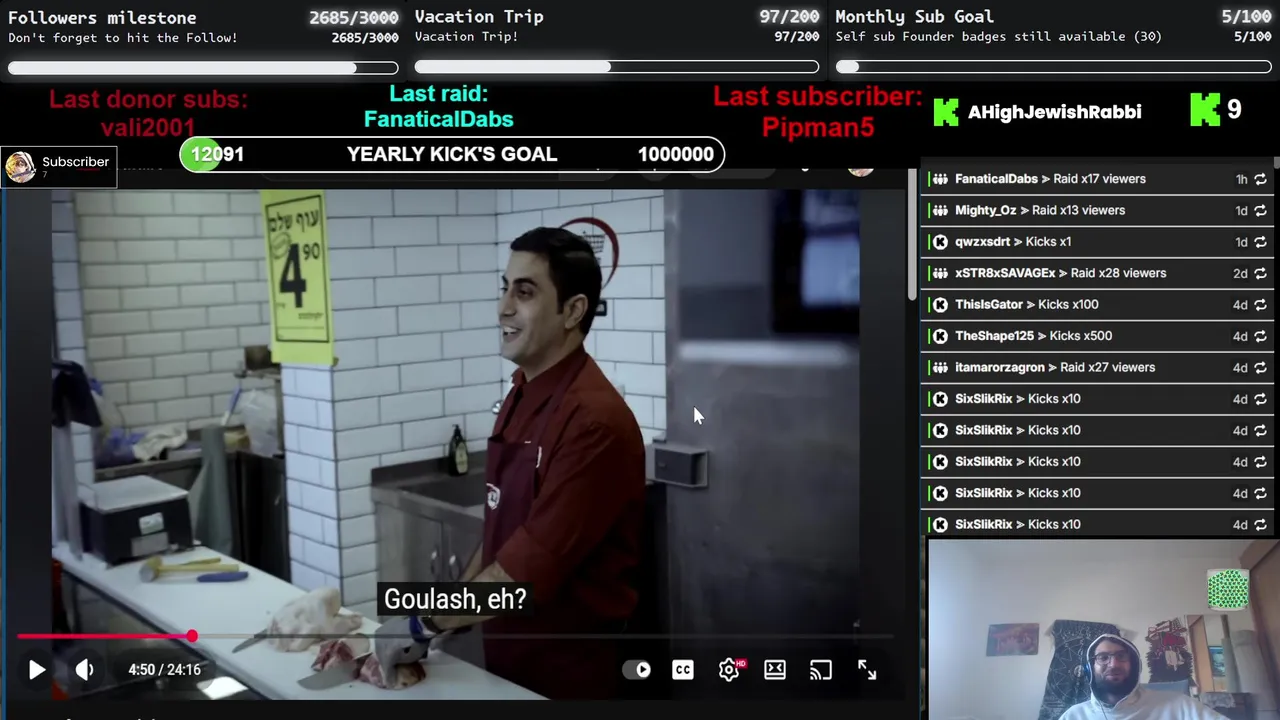Image resolution: width=1280 pixels, height=720 pixels.
Task: Mute the video with the speaker icon
Action: point(85,670)
